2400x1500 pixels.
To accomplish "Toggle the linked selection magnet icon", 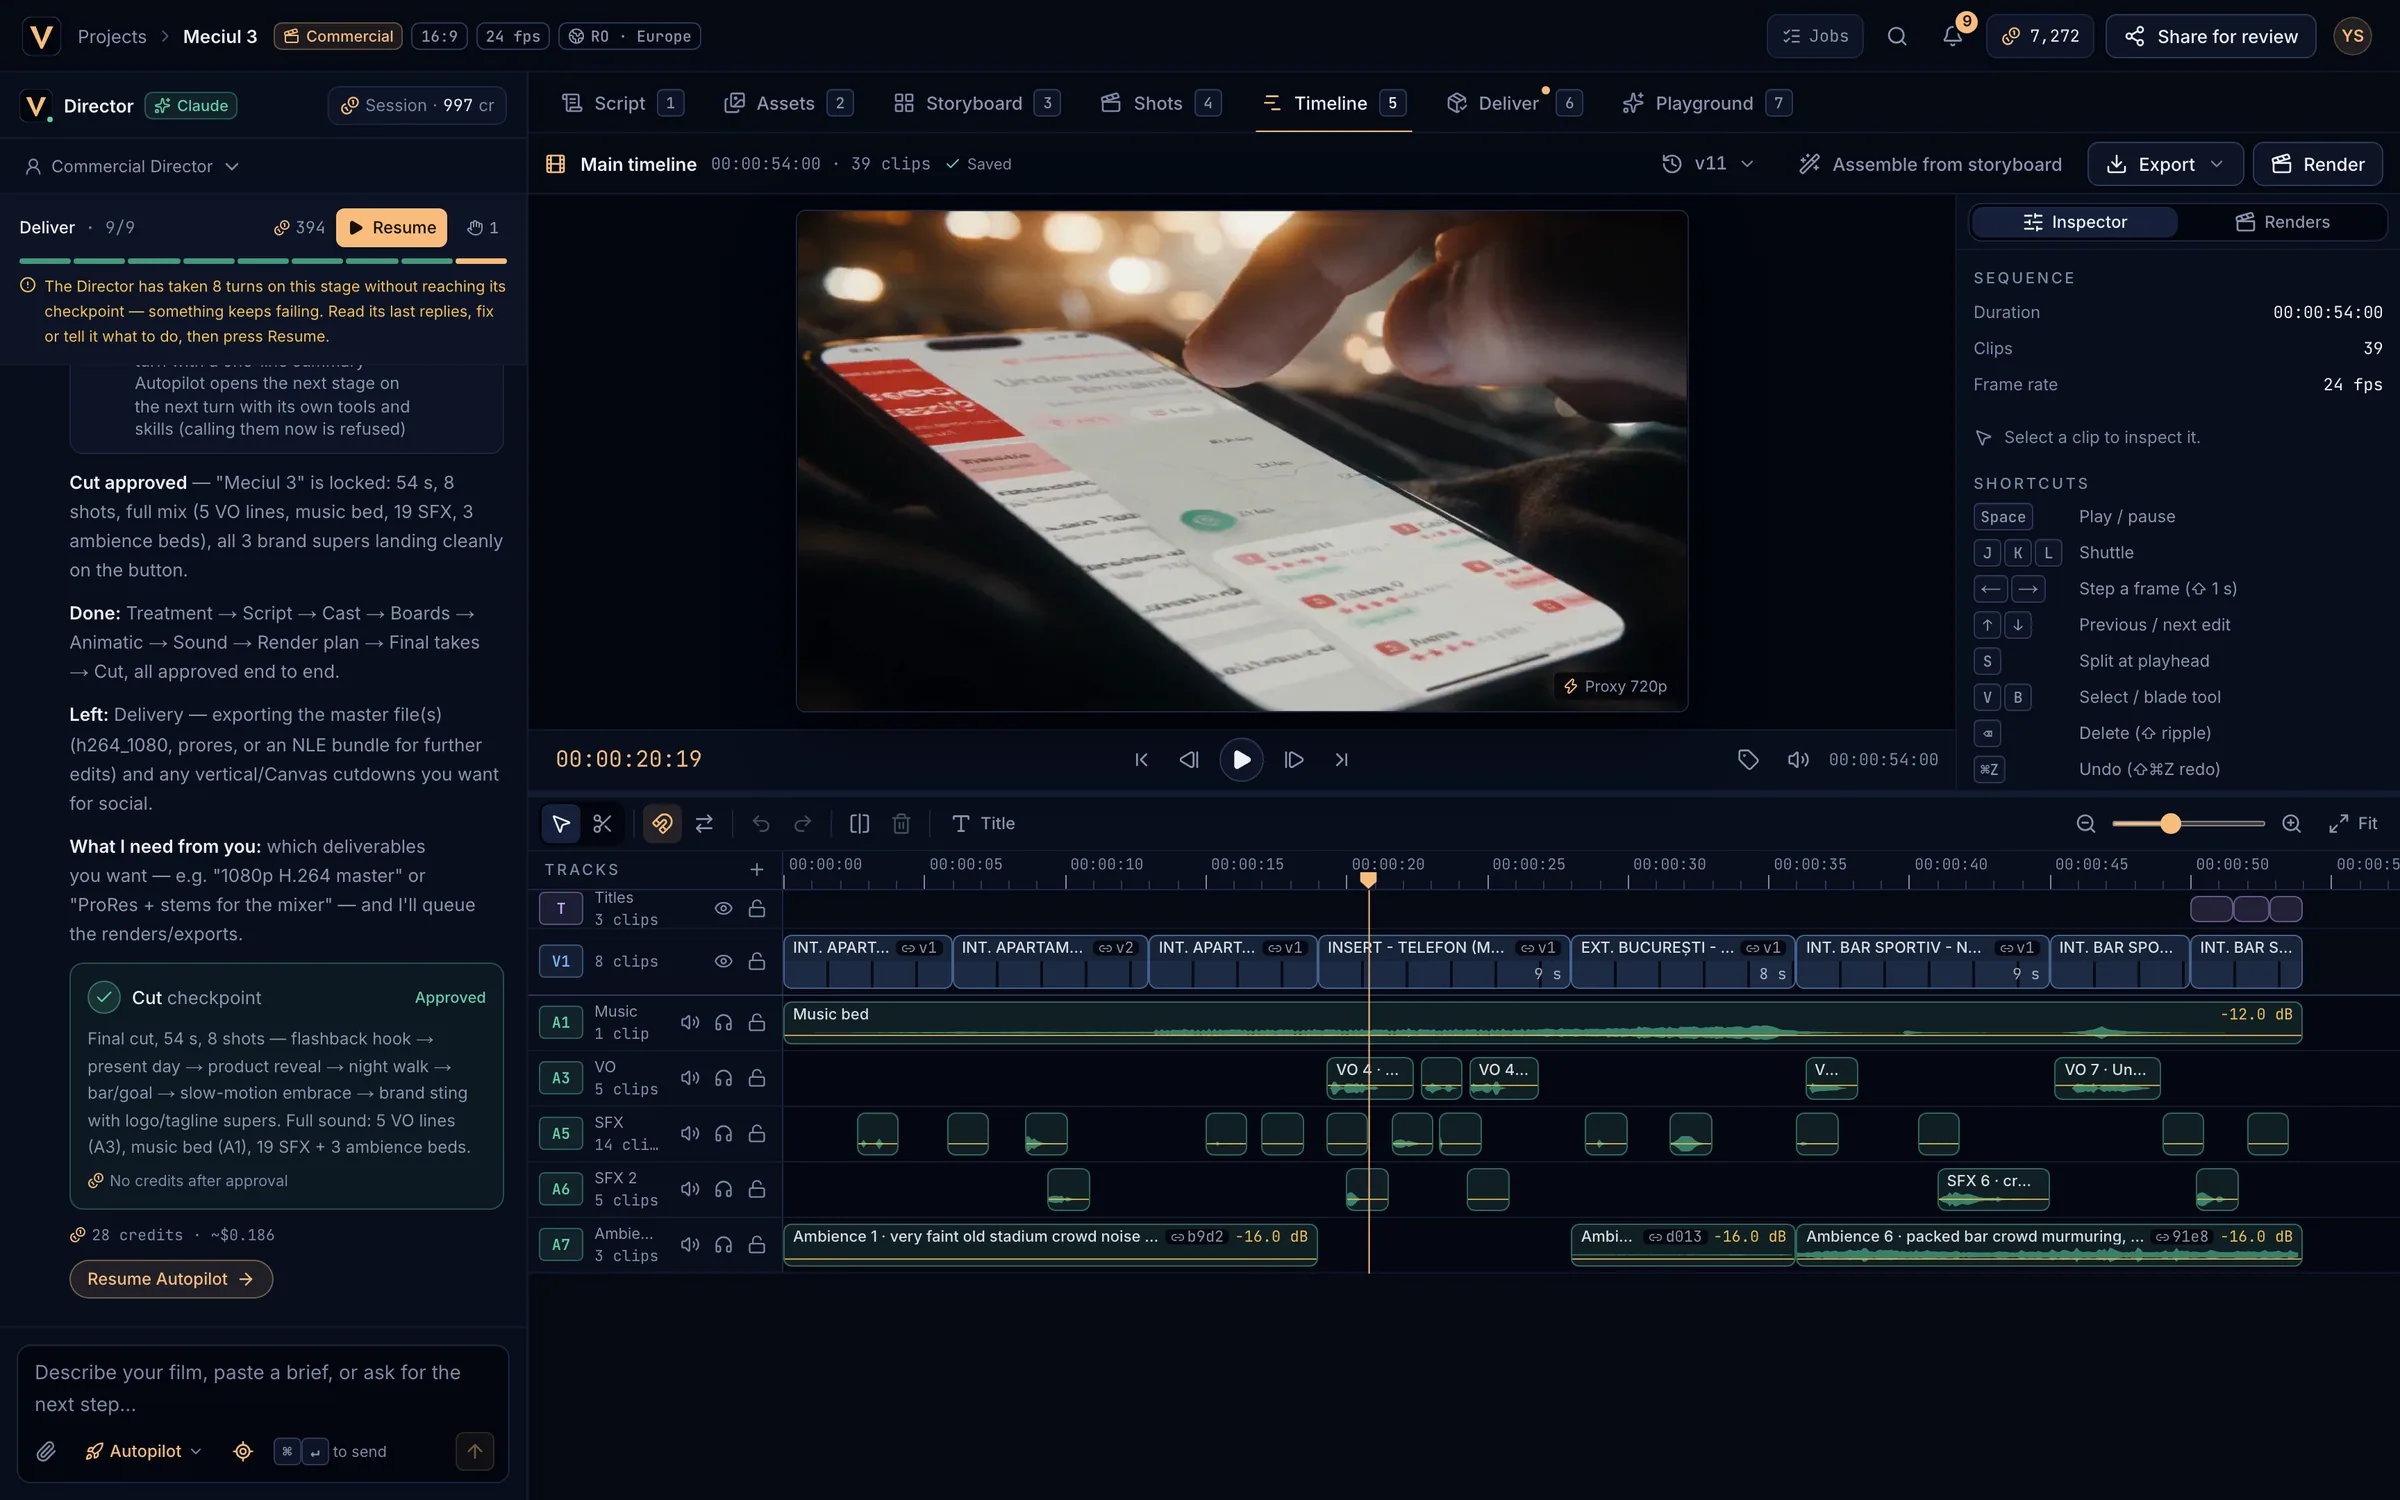I will click(662, 823).
